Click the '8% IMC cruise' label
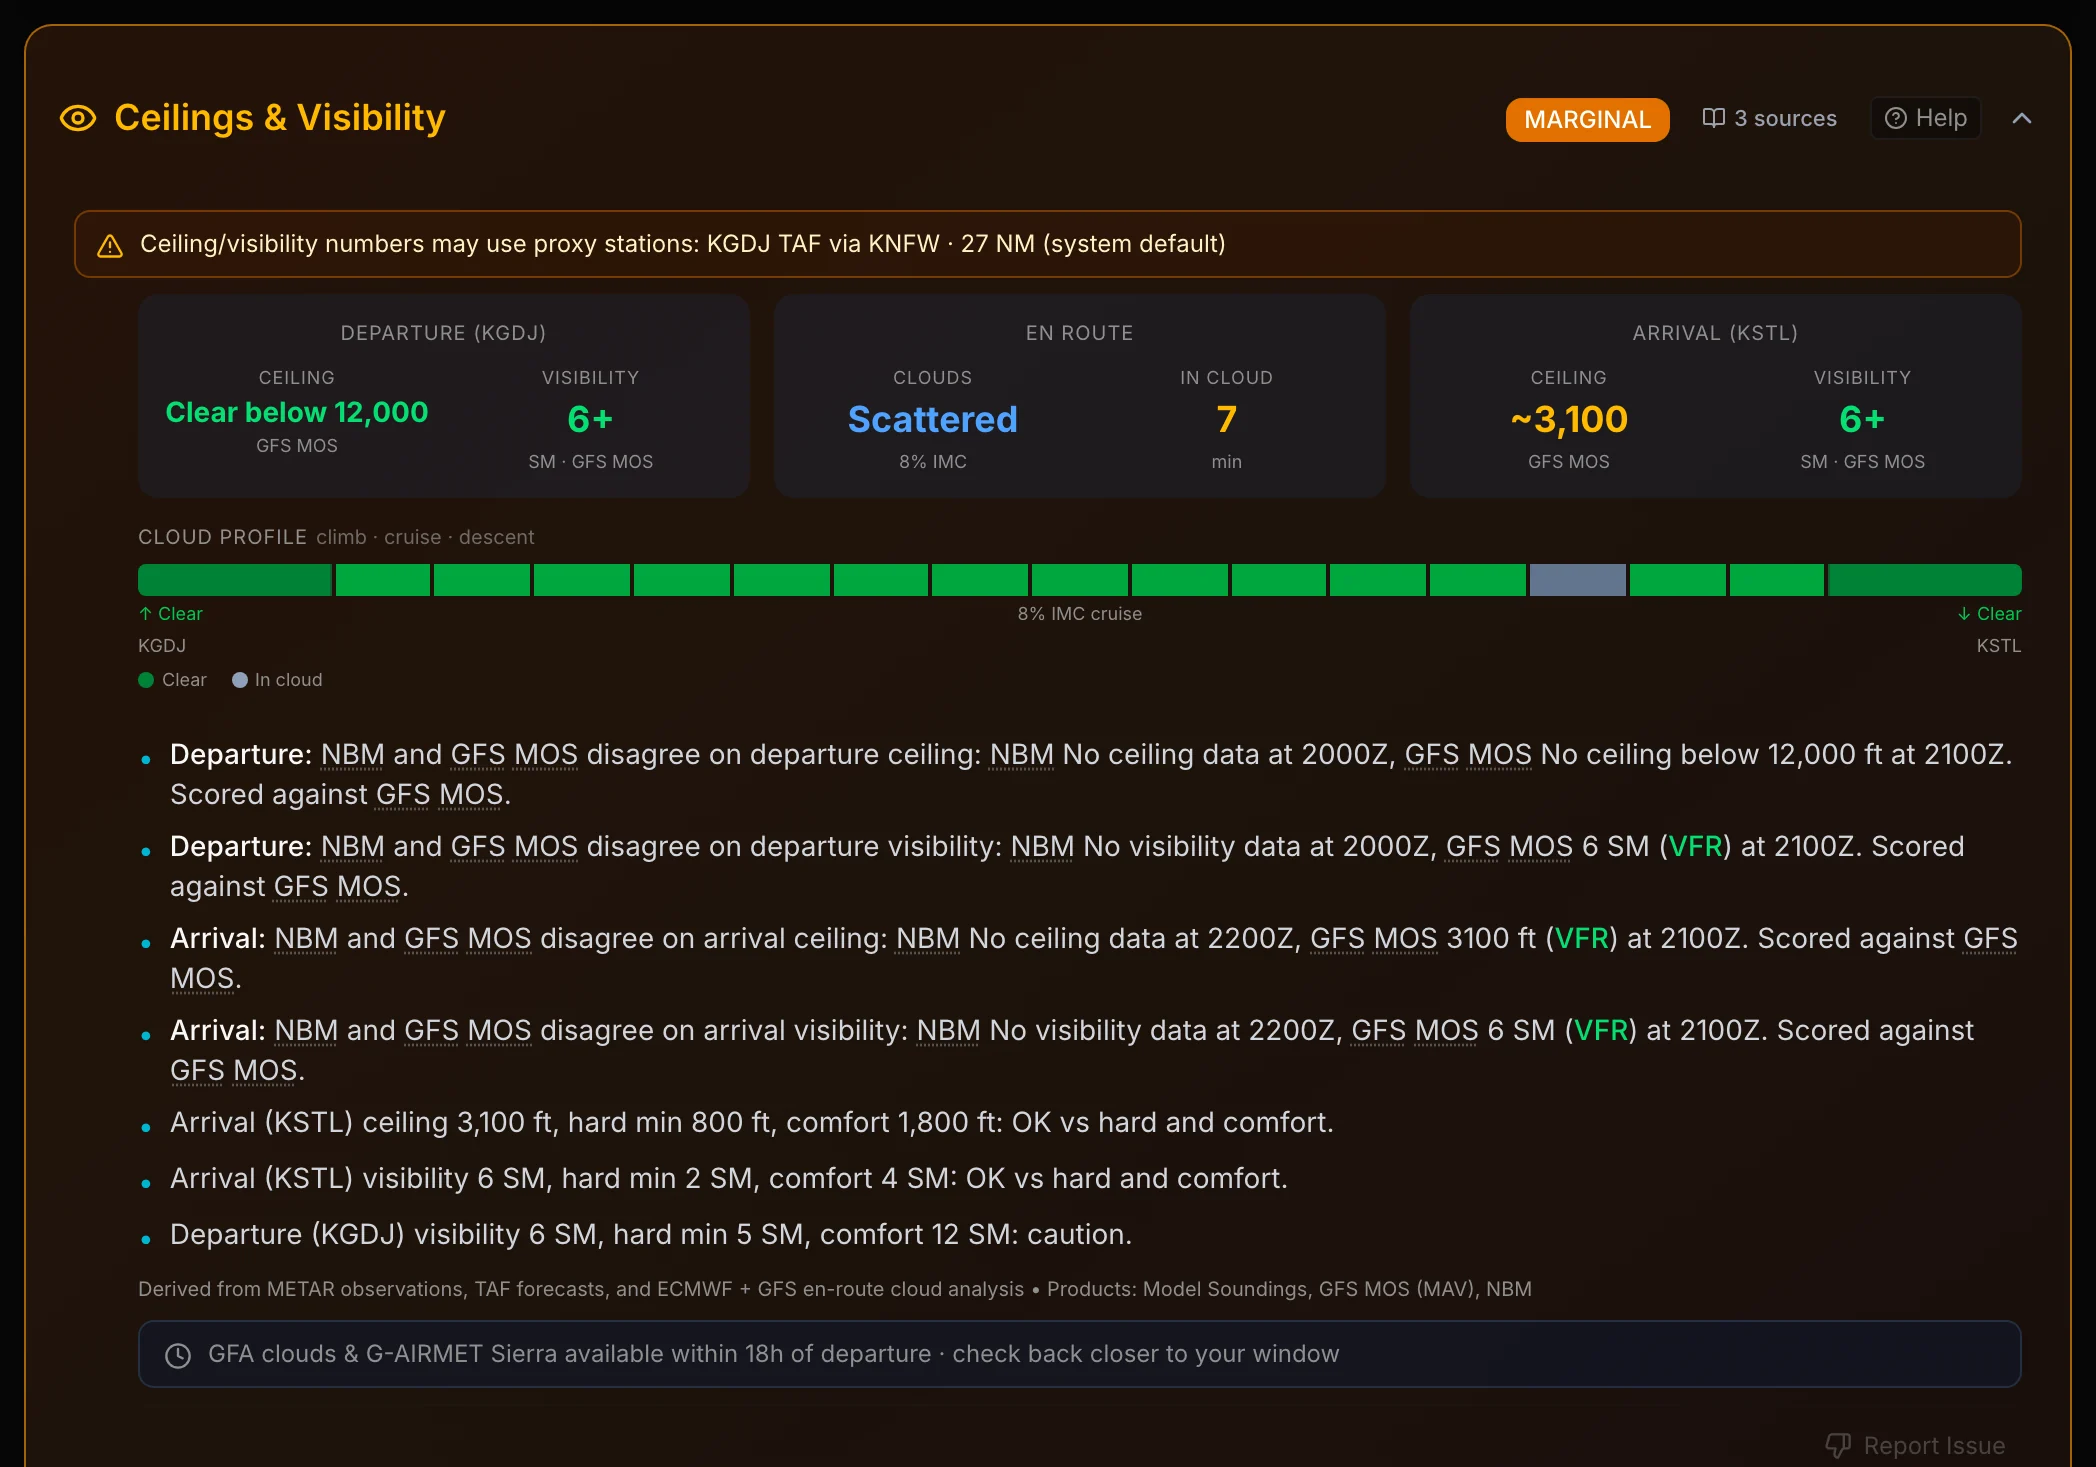Image resolution: width=2096 pixels, height=1467 pixels. point(1079,613)
